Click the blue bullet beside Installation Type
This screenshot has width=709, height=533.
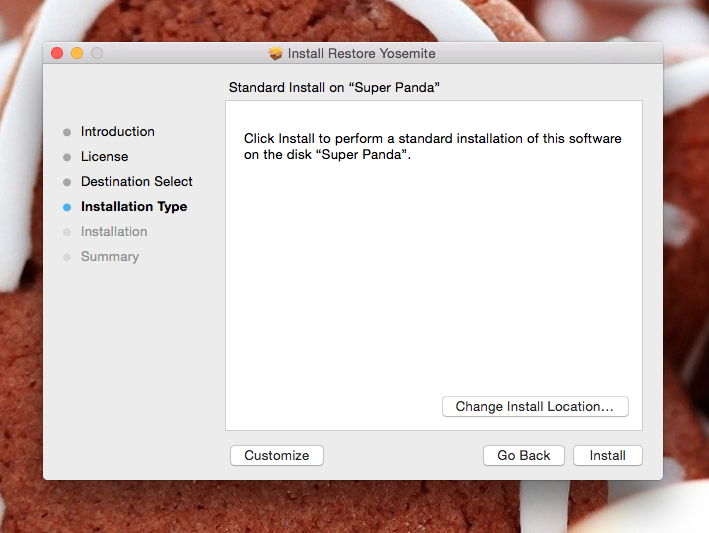point(67,207)
